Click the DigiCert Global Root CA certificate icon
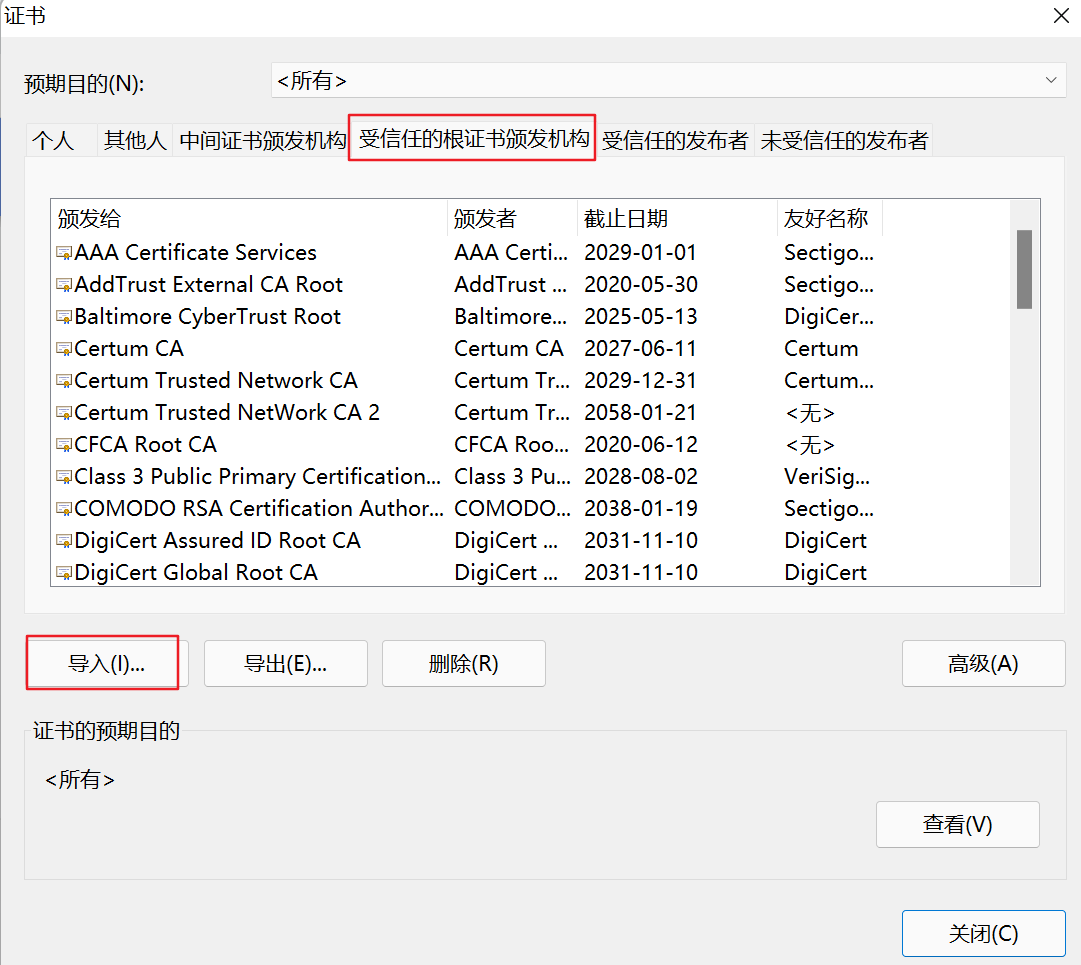Image resolution: width=1081 pixels, height=965 pixels. [64, 573]
